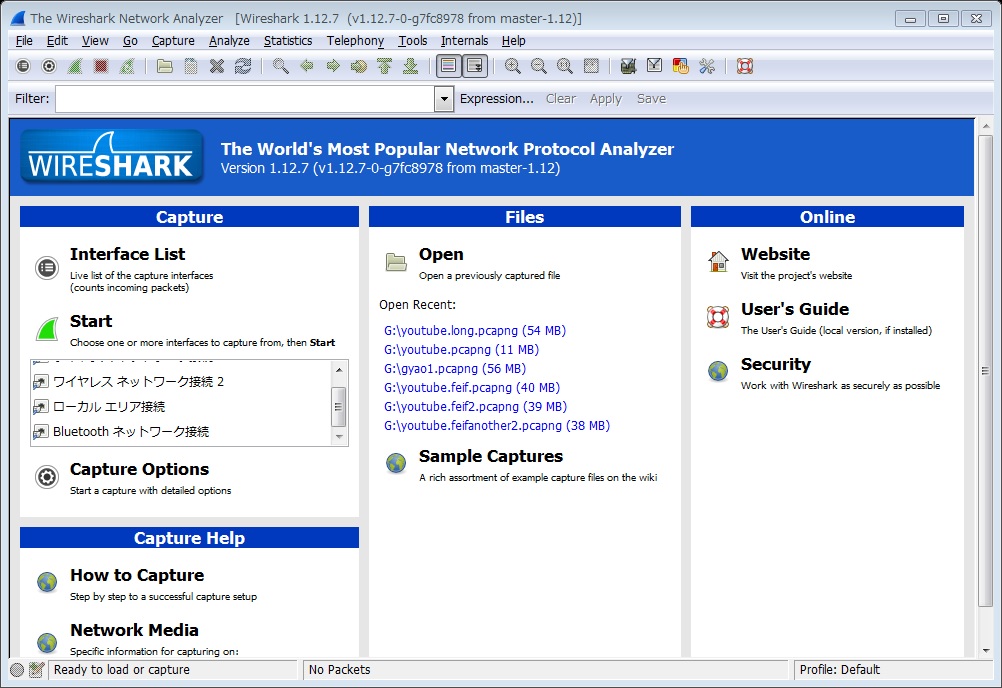This screenshot has width=1002, height=688.
Task: Go forward in packet history with the right arrow
Action: pos(333,66)
